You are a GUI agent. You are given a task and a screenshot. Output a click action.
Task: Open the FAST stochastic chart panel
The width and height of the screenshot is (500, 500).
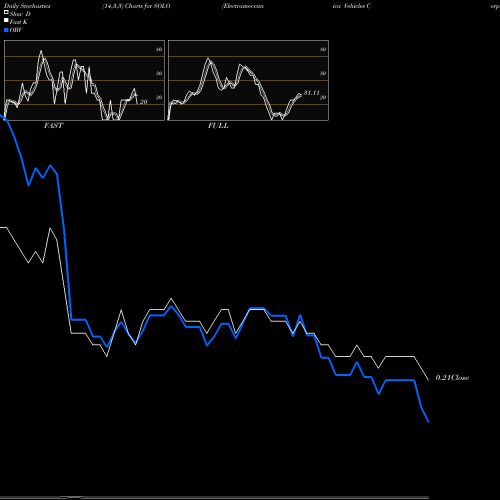[84, 80]
